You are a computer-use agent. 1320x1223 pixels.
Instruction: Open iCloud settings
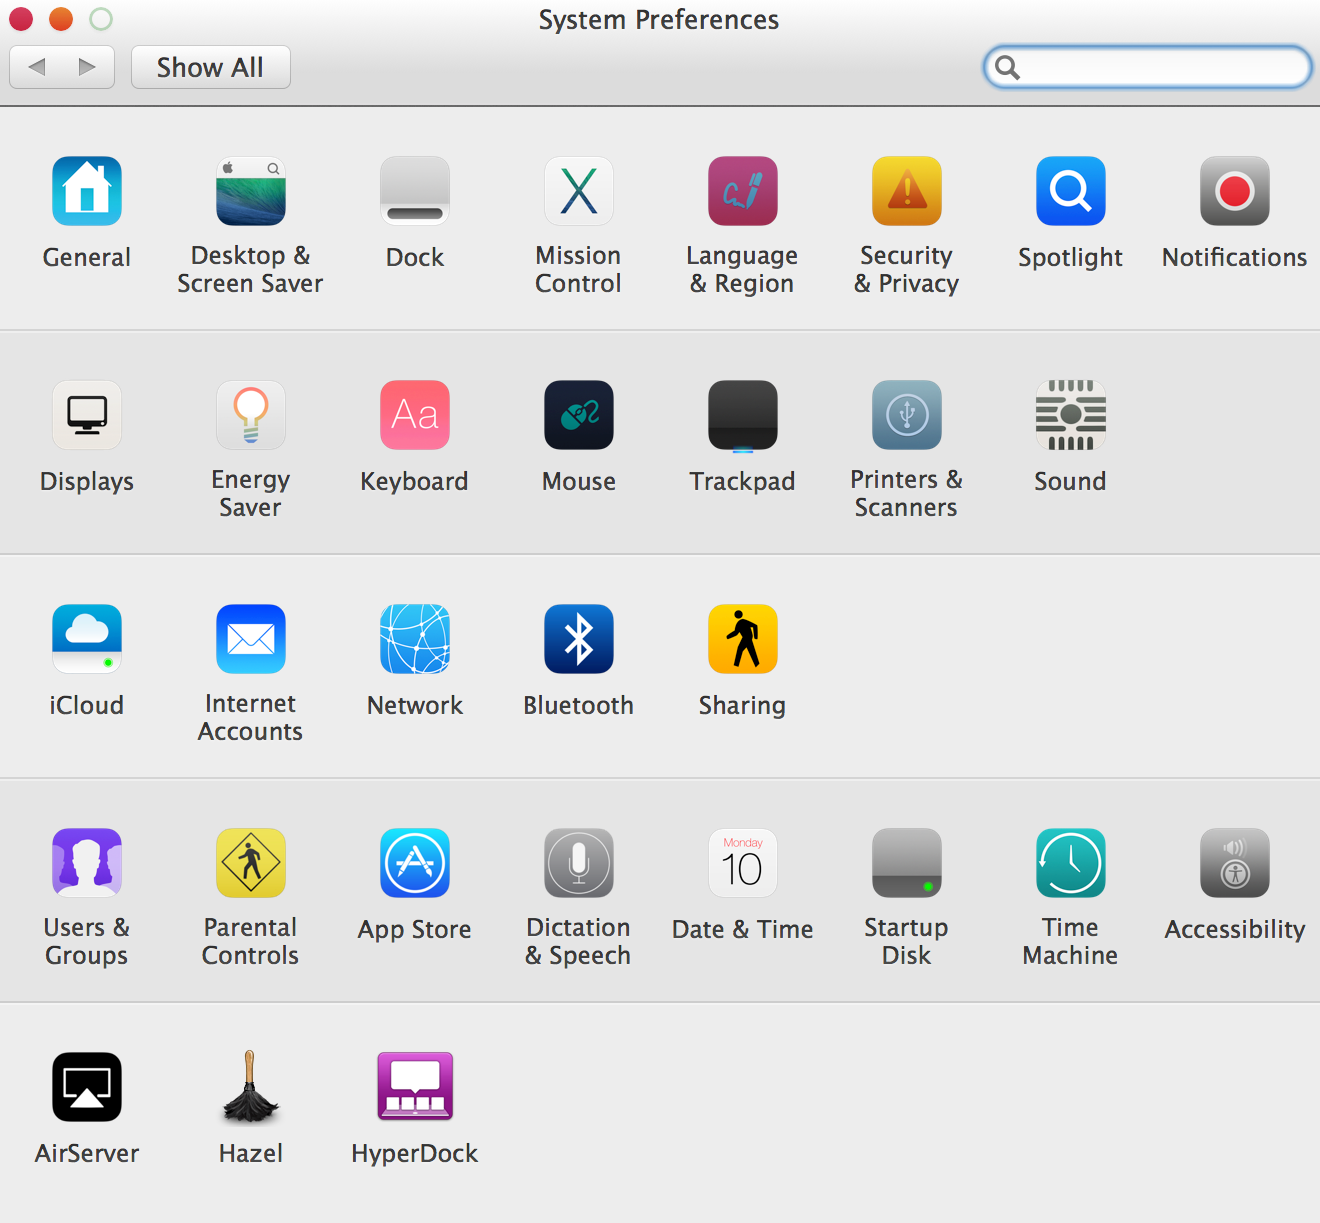click(87, 639)
